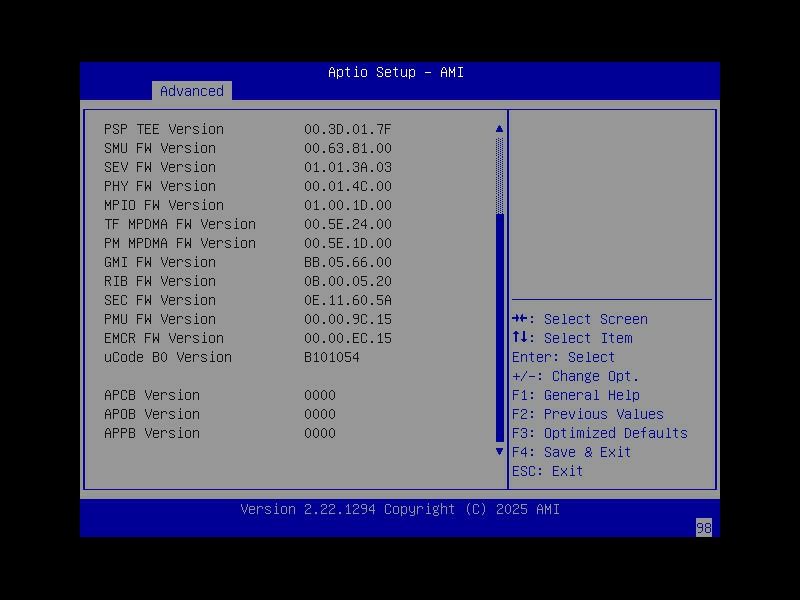Click value 00.5E.24.00
This screenshot has height=600, width=800.
pyautogui.click(x=348, y=224)
